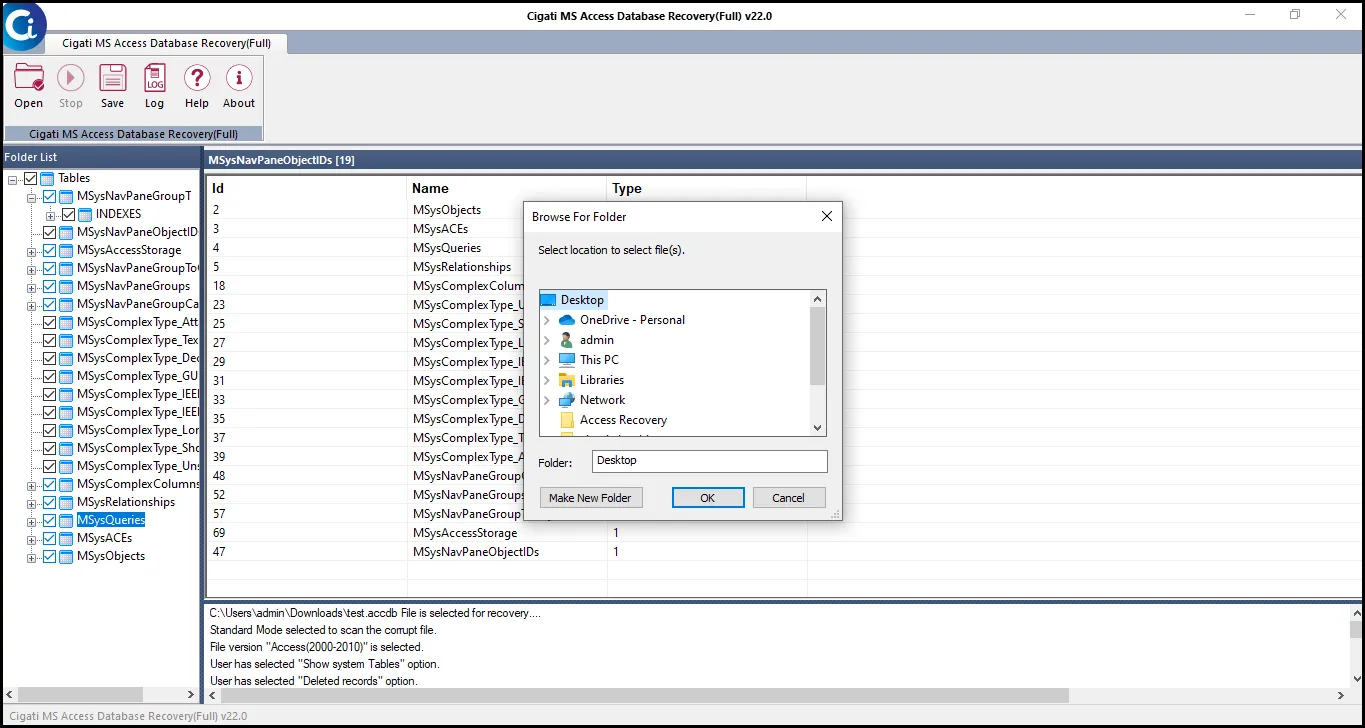Uncheck the MSysNavPaneGroupT checkbox

pos(49,196)
